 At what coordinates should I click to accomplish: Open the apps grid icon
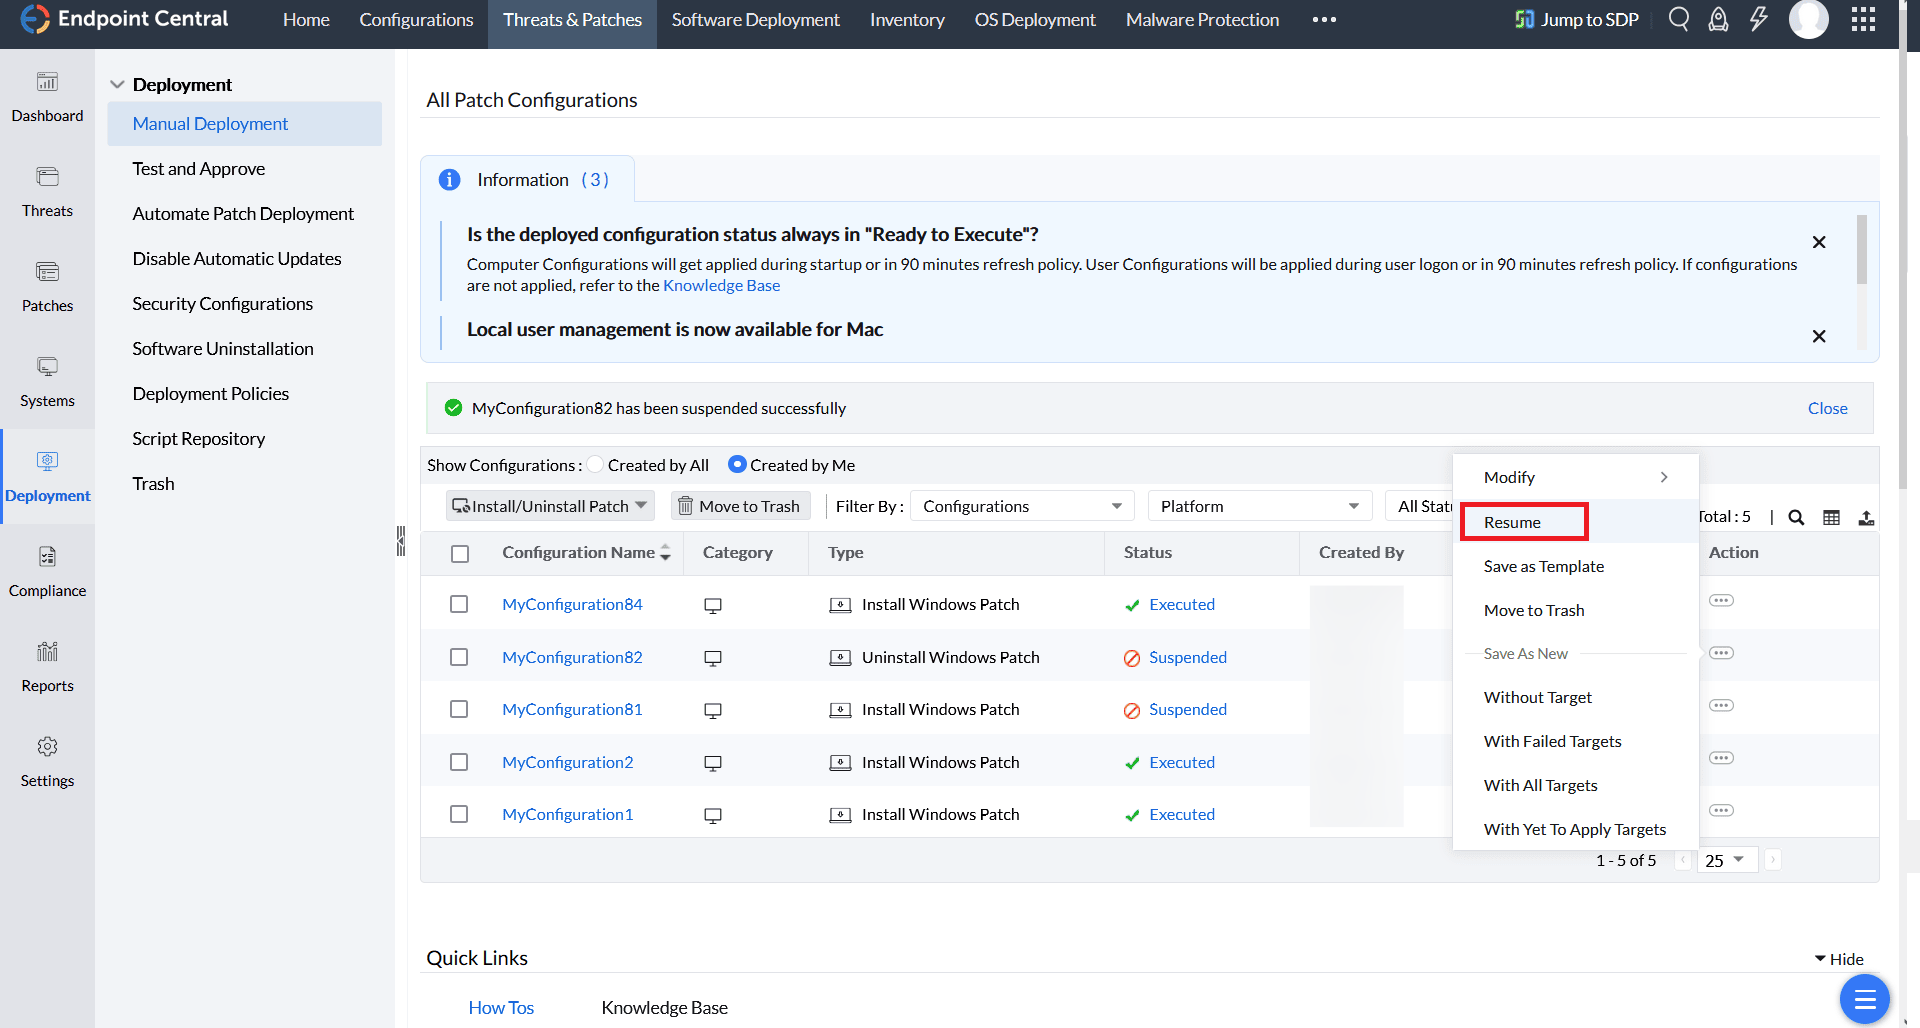(1863, 20)
